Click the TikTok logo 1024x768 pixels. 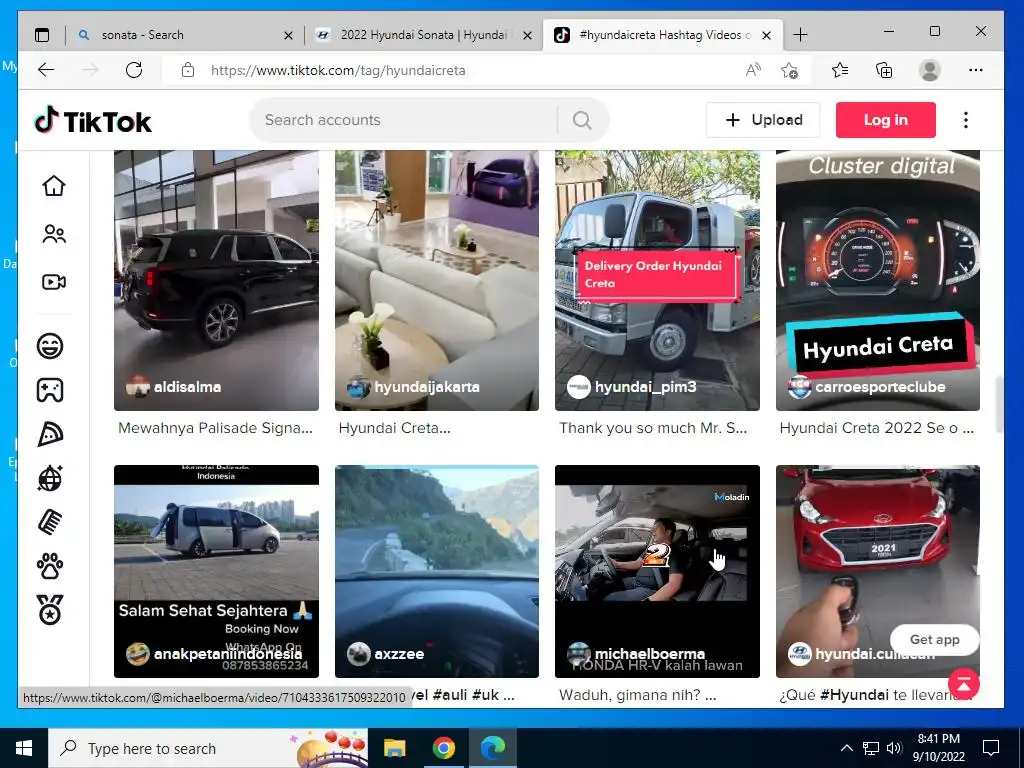tap(93, 121)
